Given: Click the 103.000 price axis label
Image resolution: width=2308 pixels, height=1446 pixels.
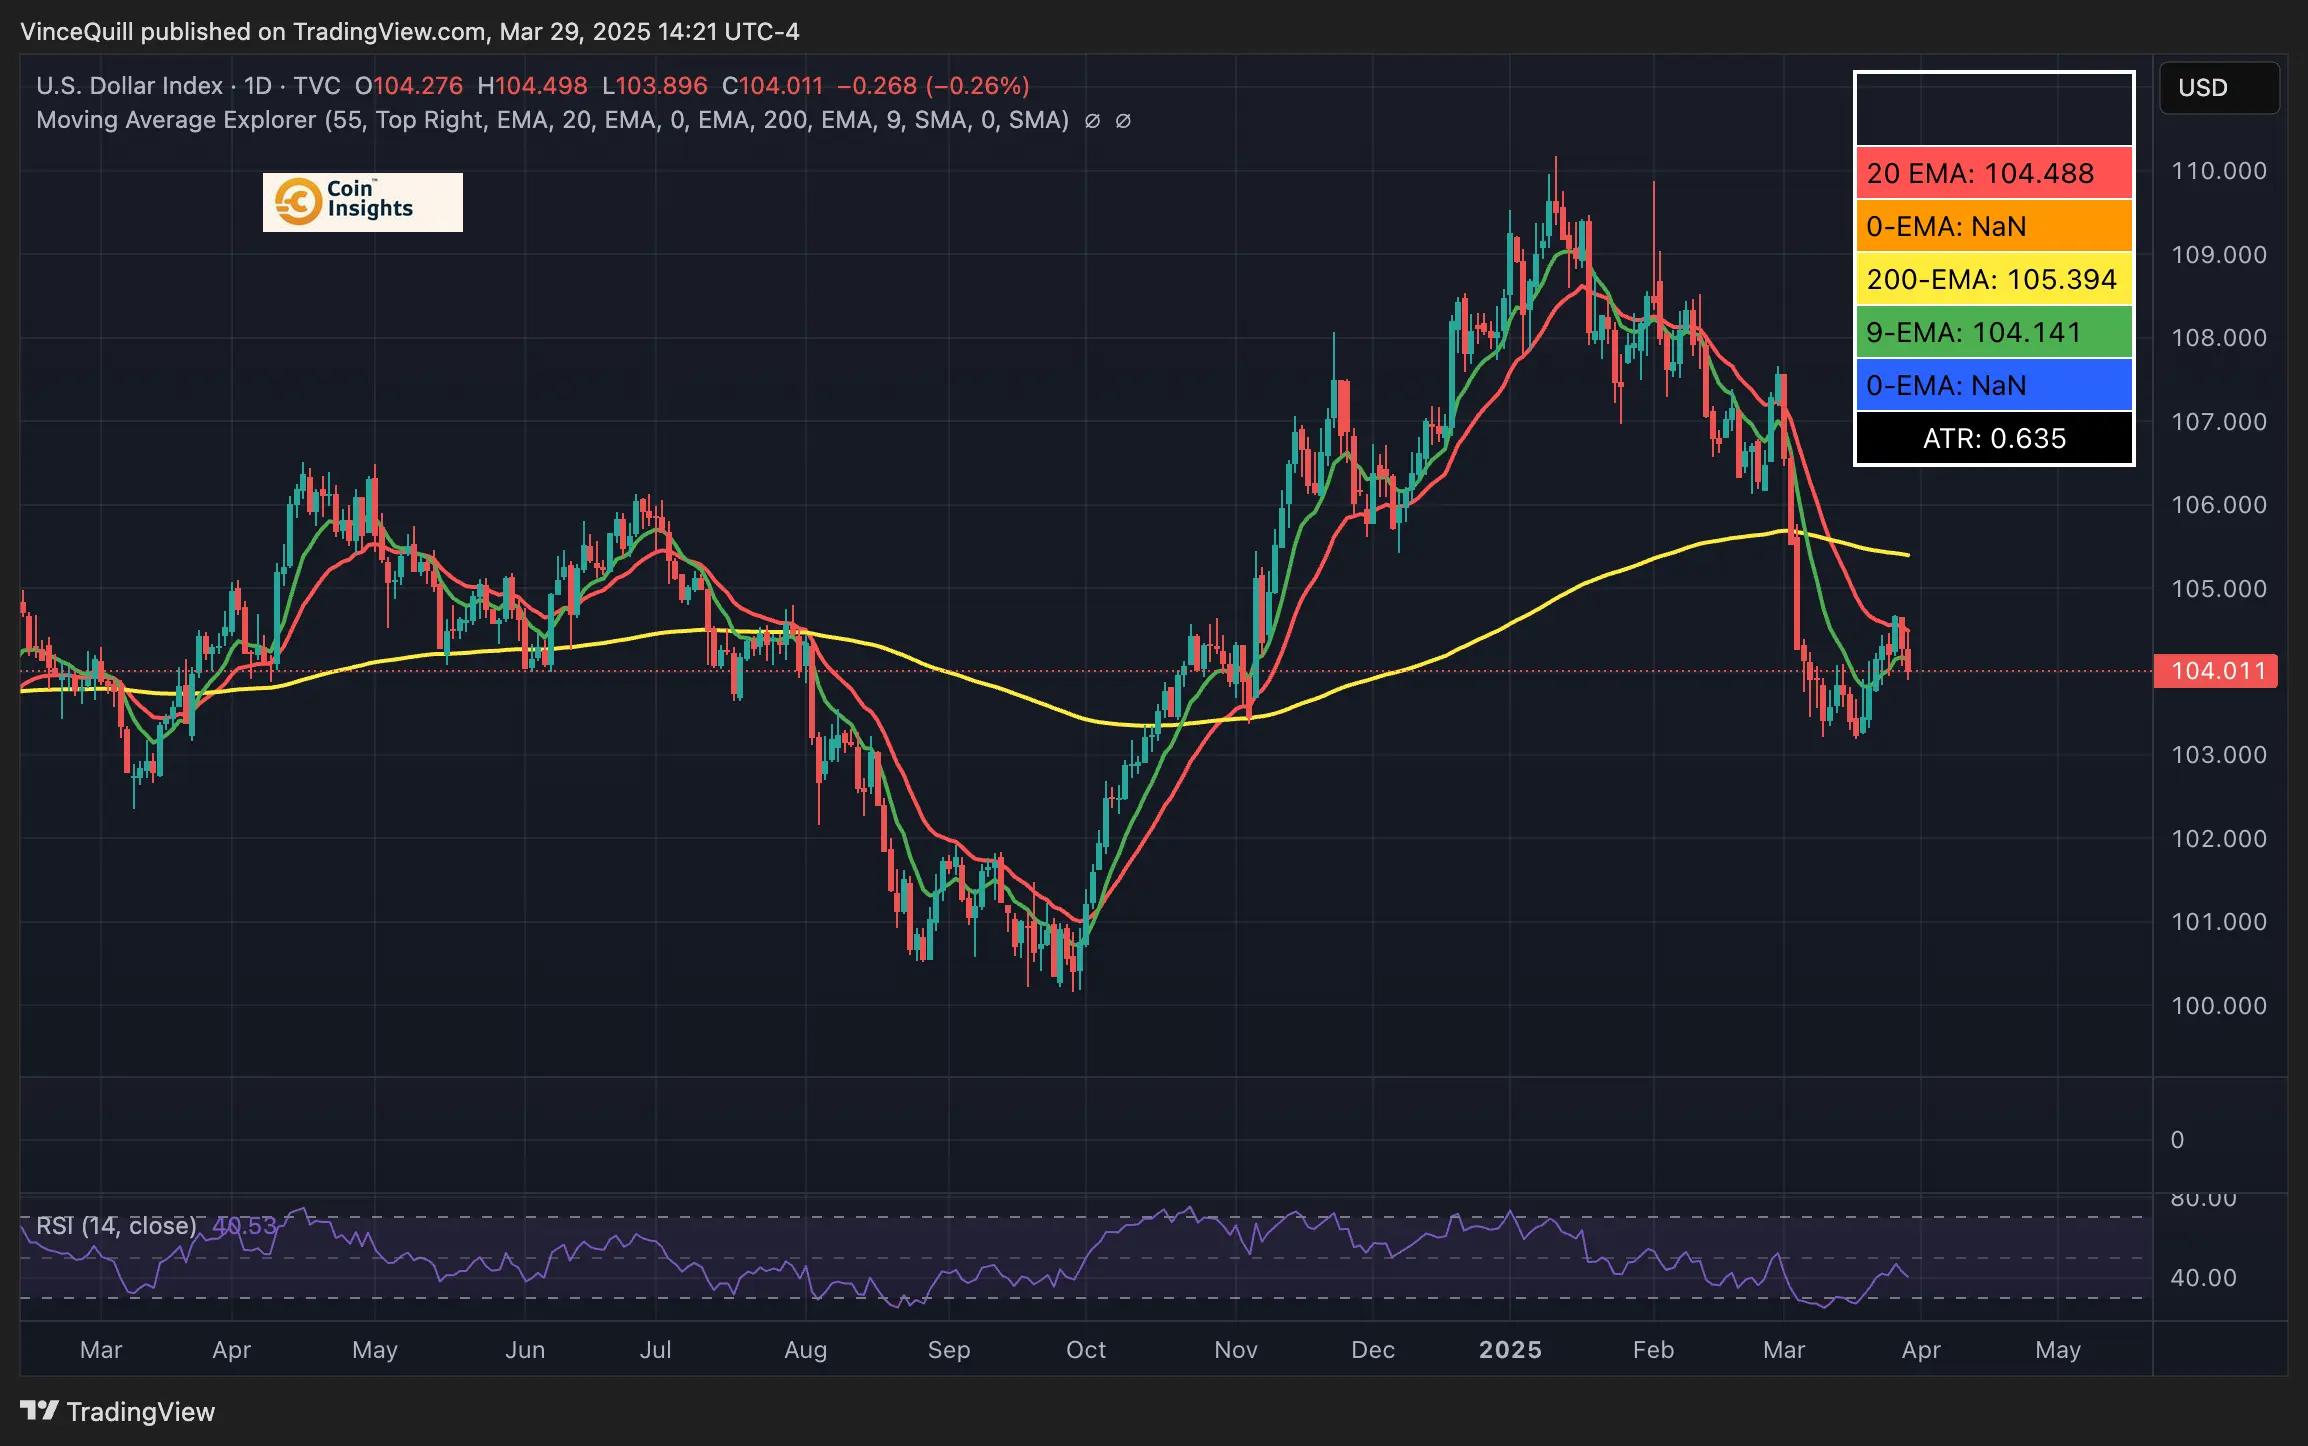Looking at the screenshot, I should [2218, 755].
